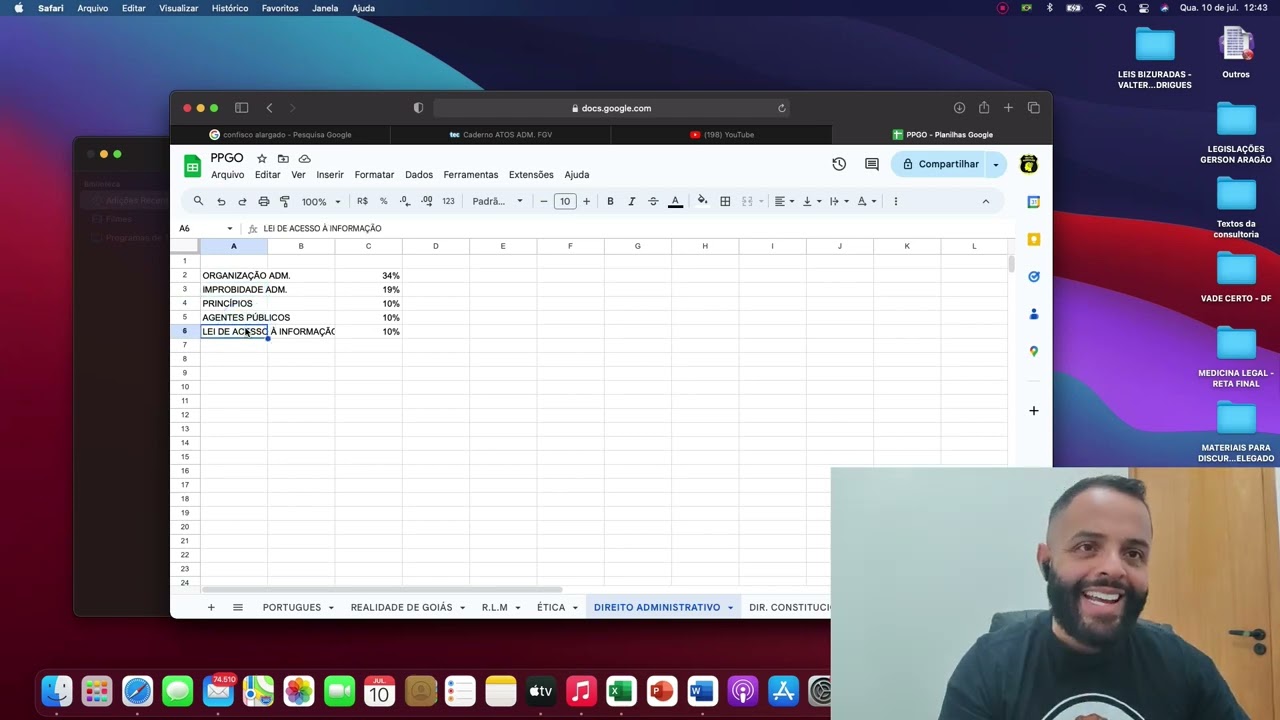Viewport: 1280px width, 720px height.
Task: Click the font size field
Action: [565, 201]
